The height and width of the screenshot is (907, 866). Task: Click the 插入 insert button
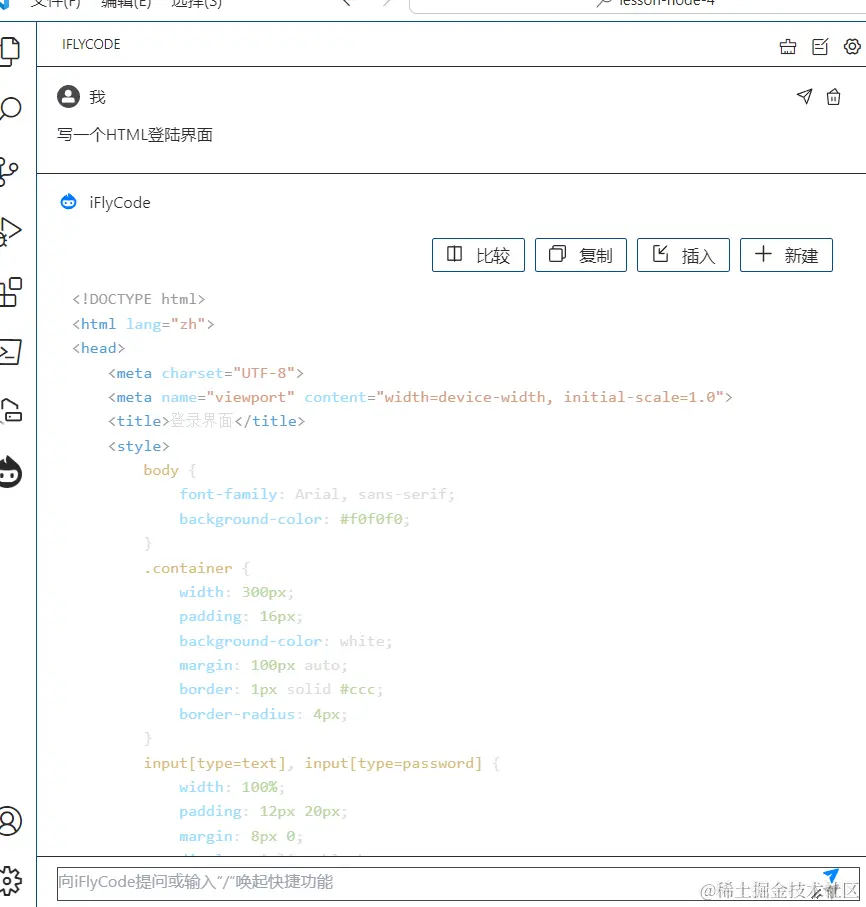[x=683, y=255]
